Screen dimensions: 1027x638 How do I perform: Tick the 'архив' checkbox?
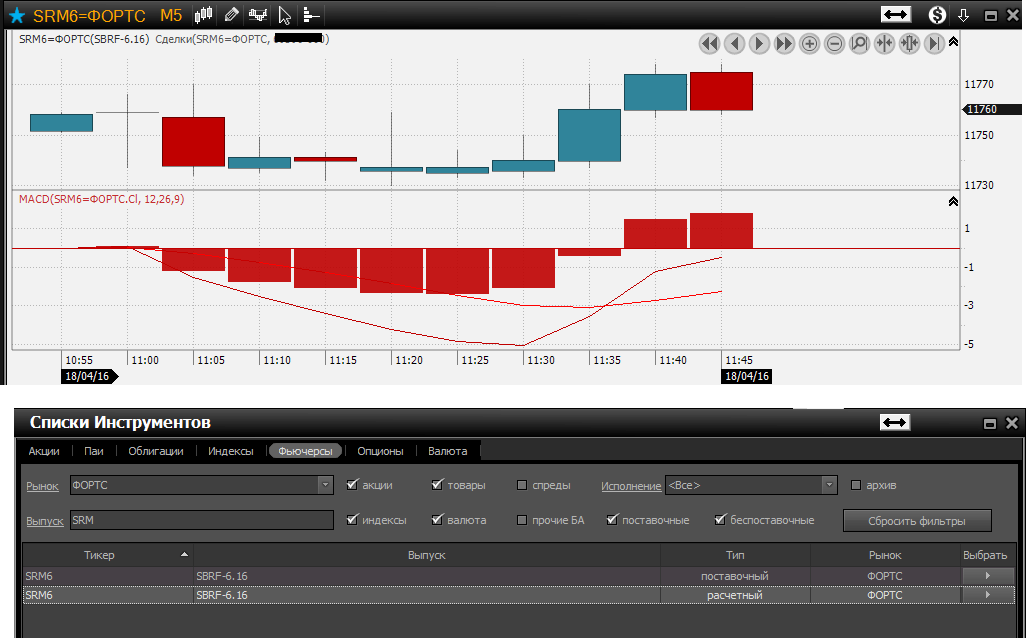pyautogui.click(x=855, y=485)
